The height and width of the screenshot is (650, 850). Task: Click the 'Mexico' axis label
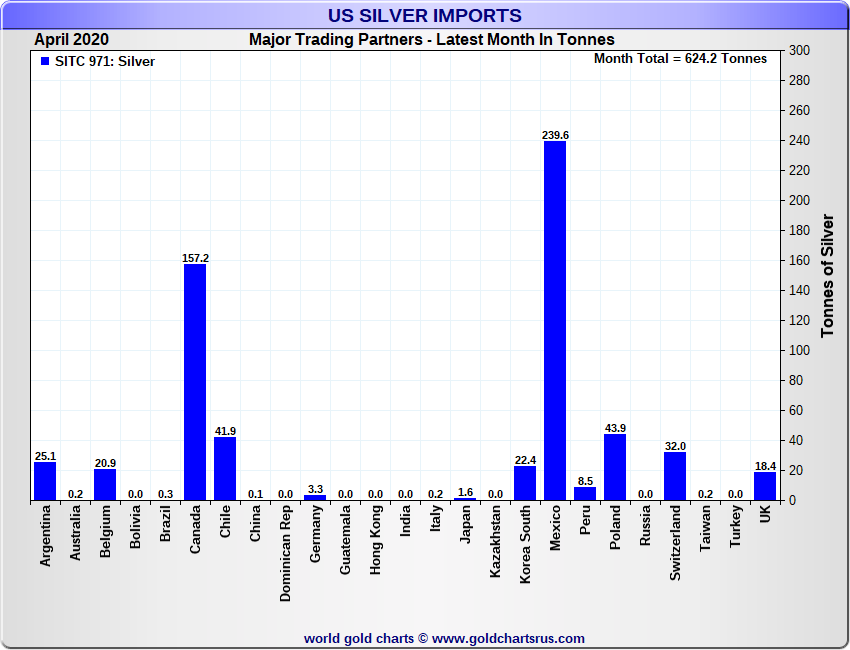[x=555, y=527]
